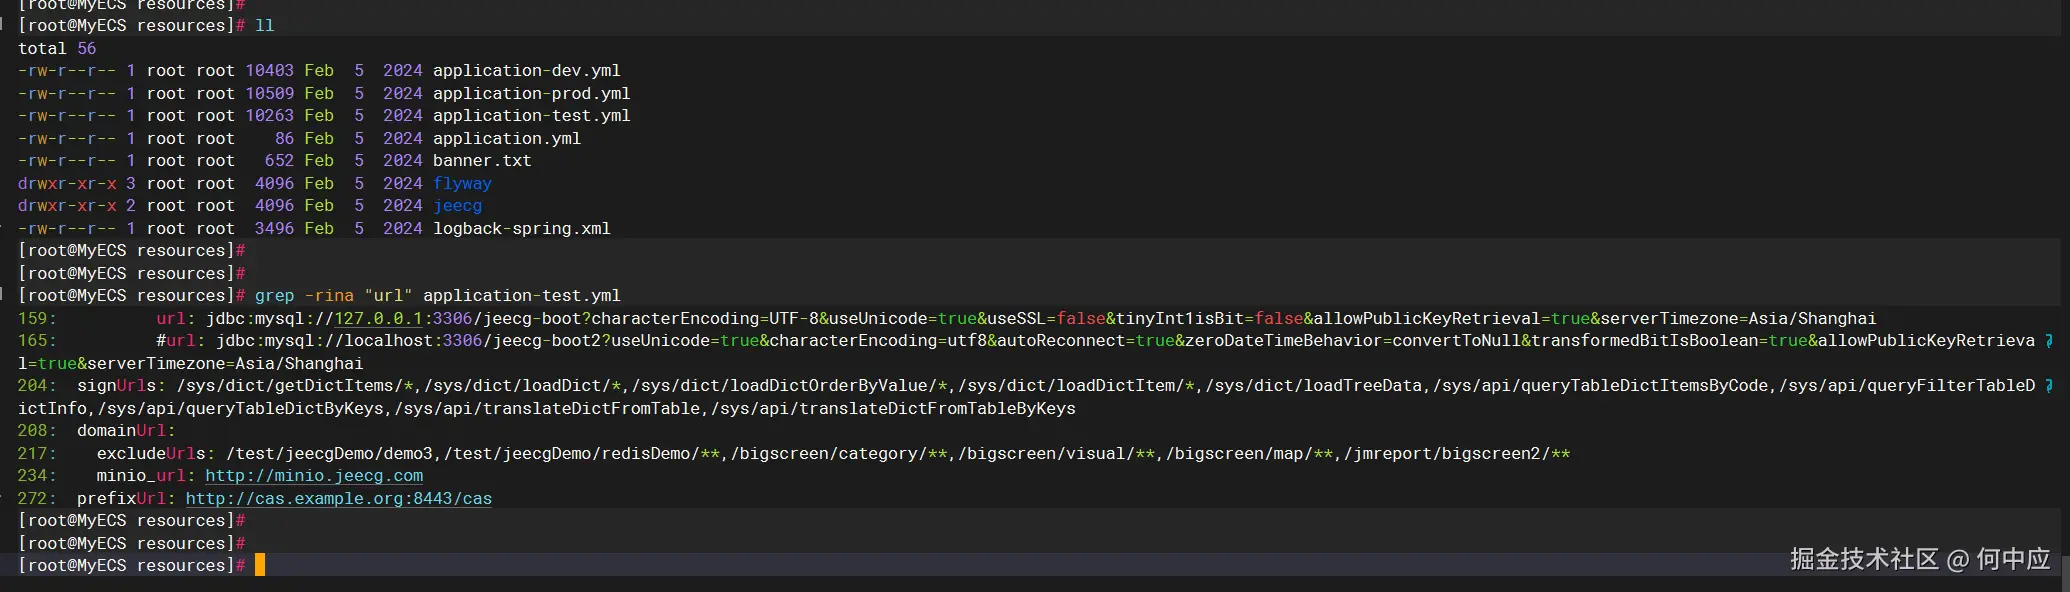
Task: Click serverTimezone=Asia/Shanghai at end of line 159
Action: [1738, 319]
